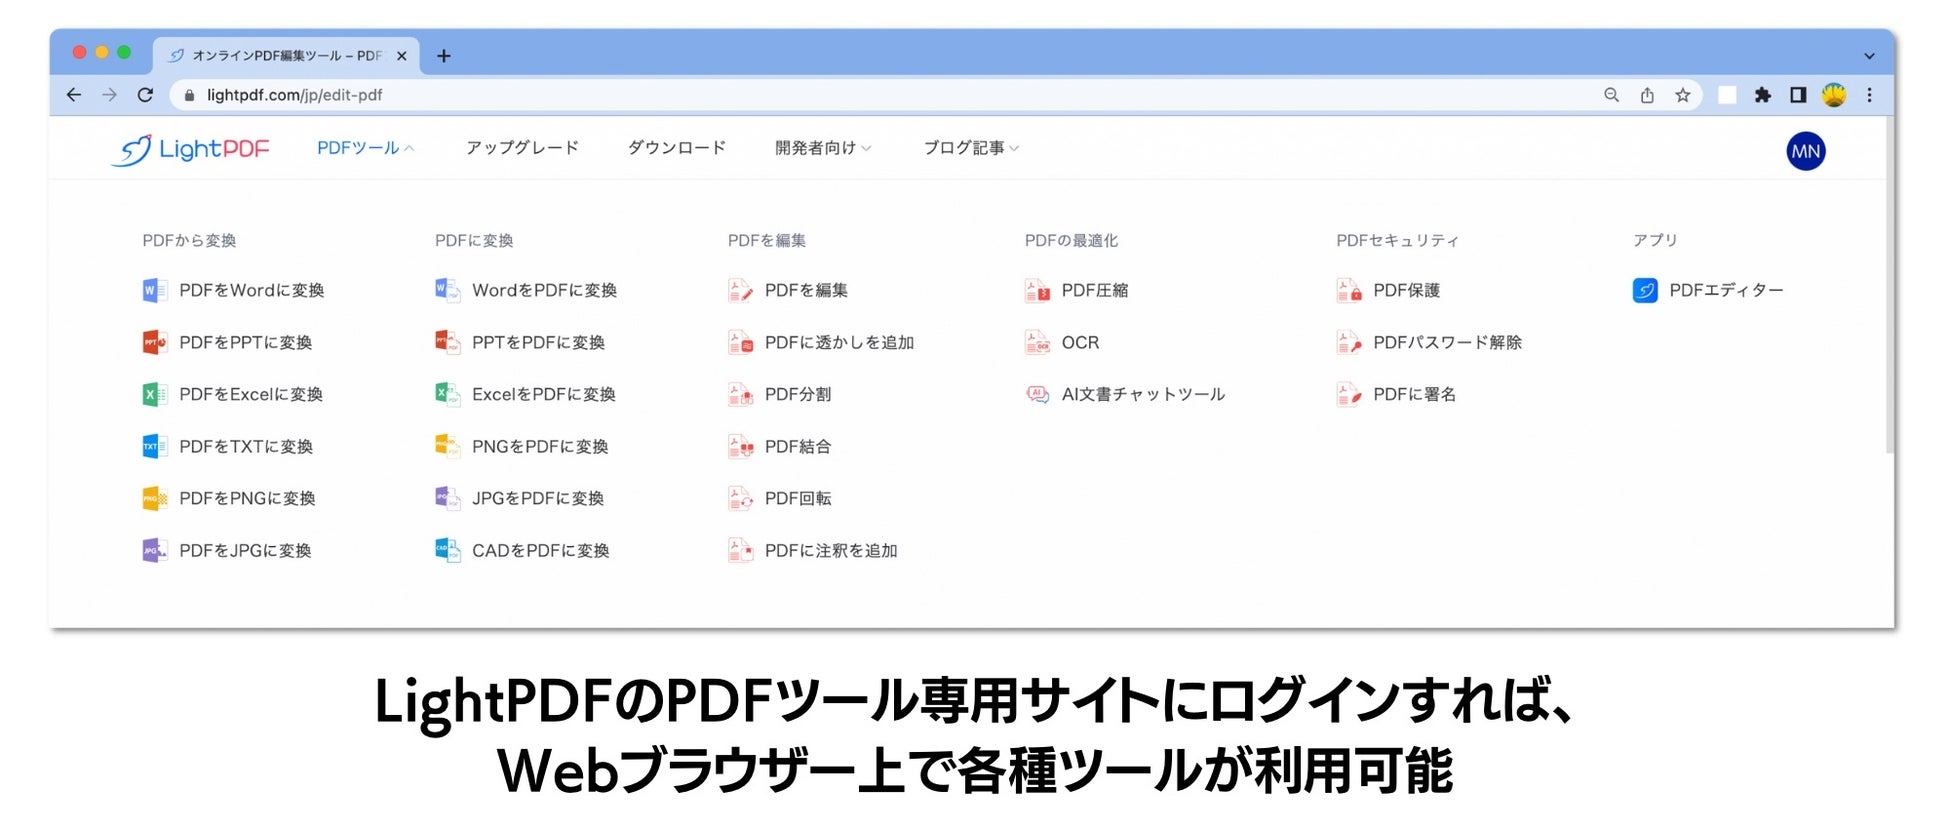1950x829 pixels.
Task: Open the tab search chevron in browser
Action: 1869,56
